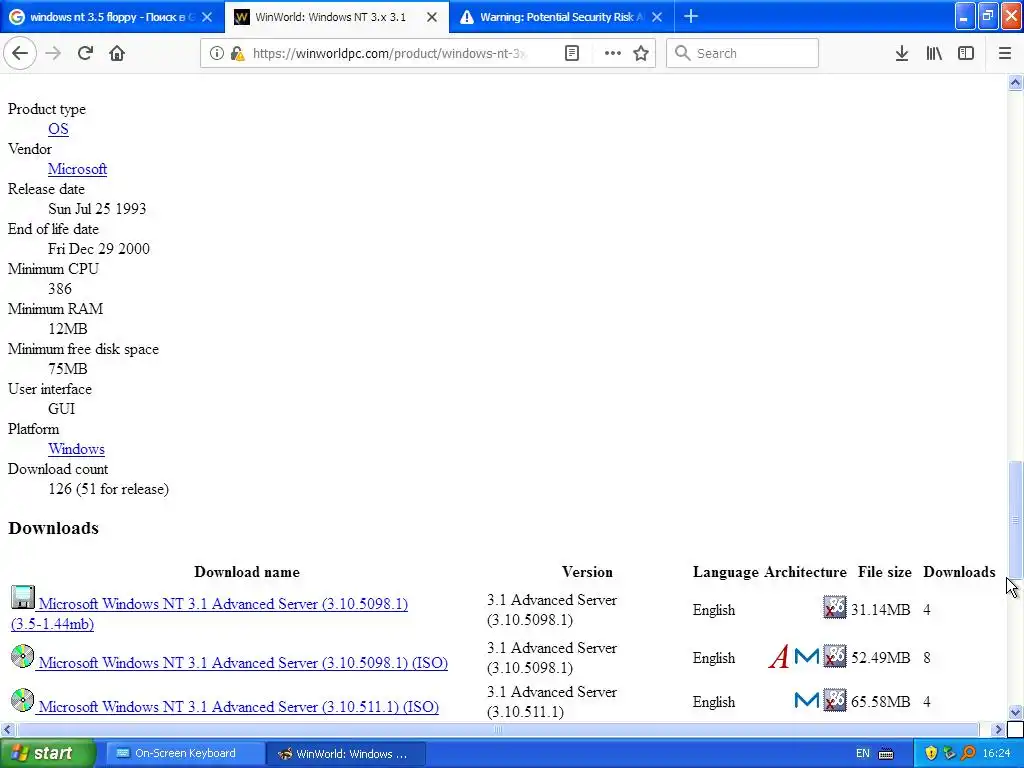Open page actions three-dot menu

pyautogui.click(x=612, y=54)
